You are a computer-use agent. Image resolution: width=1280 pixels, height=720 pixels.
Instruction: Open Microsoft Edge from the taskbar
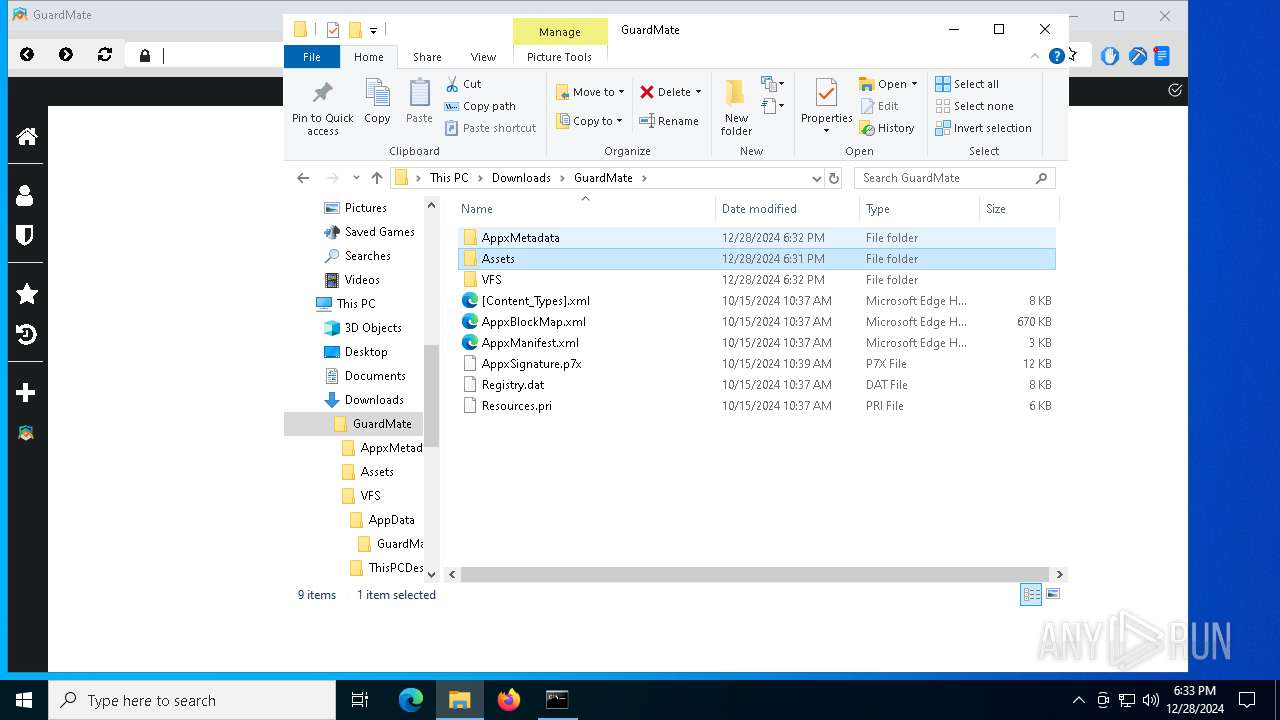click(x=411, y=700)
